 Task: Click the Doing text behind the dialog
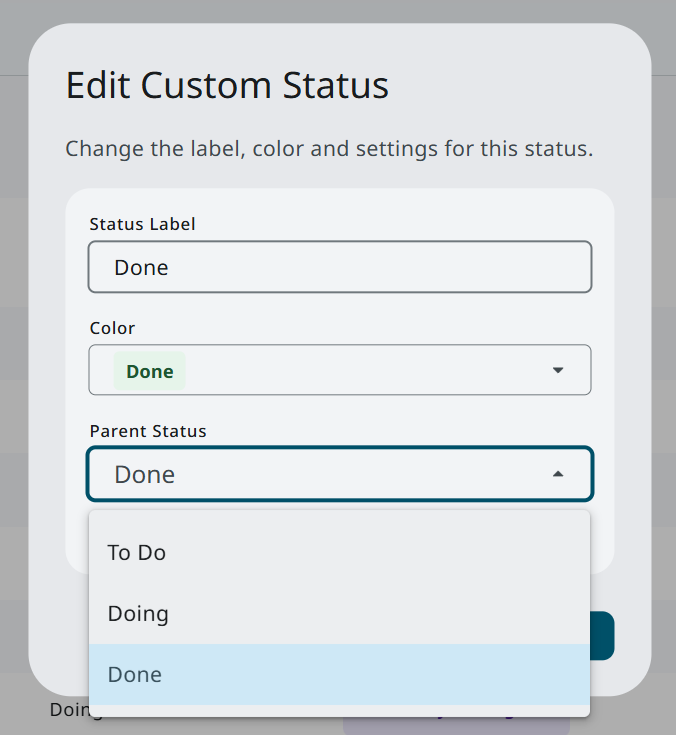click(68, 711)
